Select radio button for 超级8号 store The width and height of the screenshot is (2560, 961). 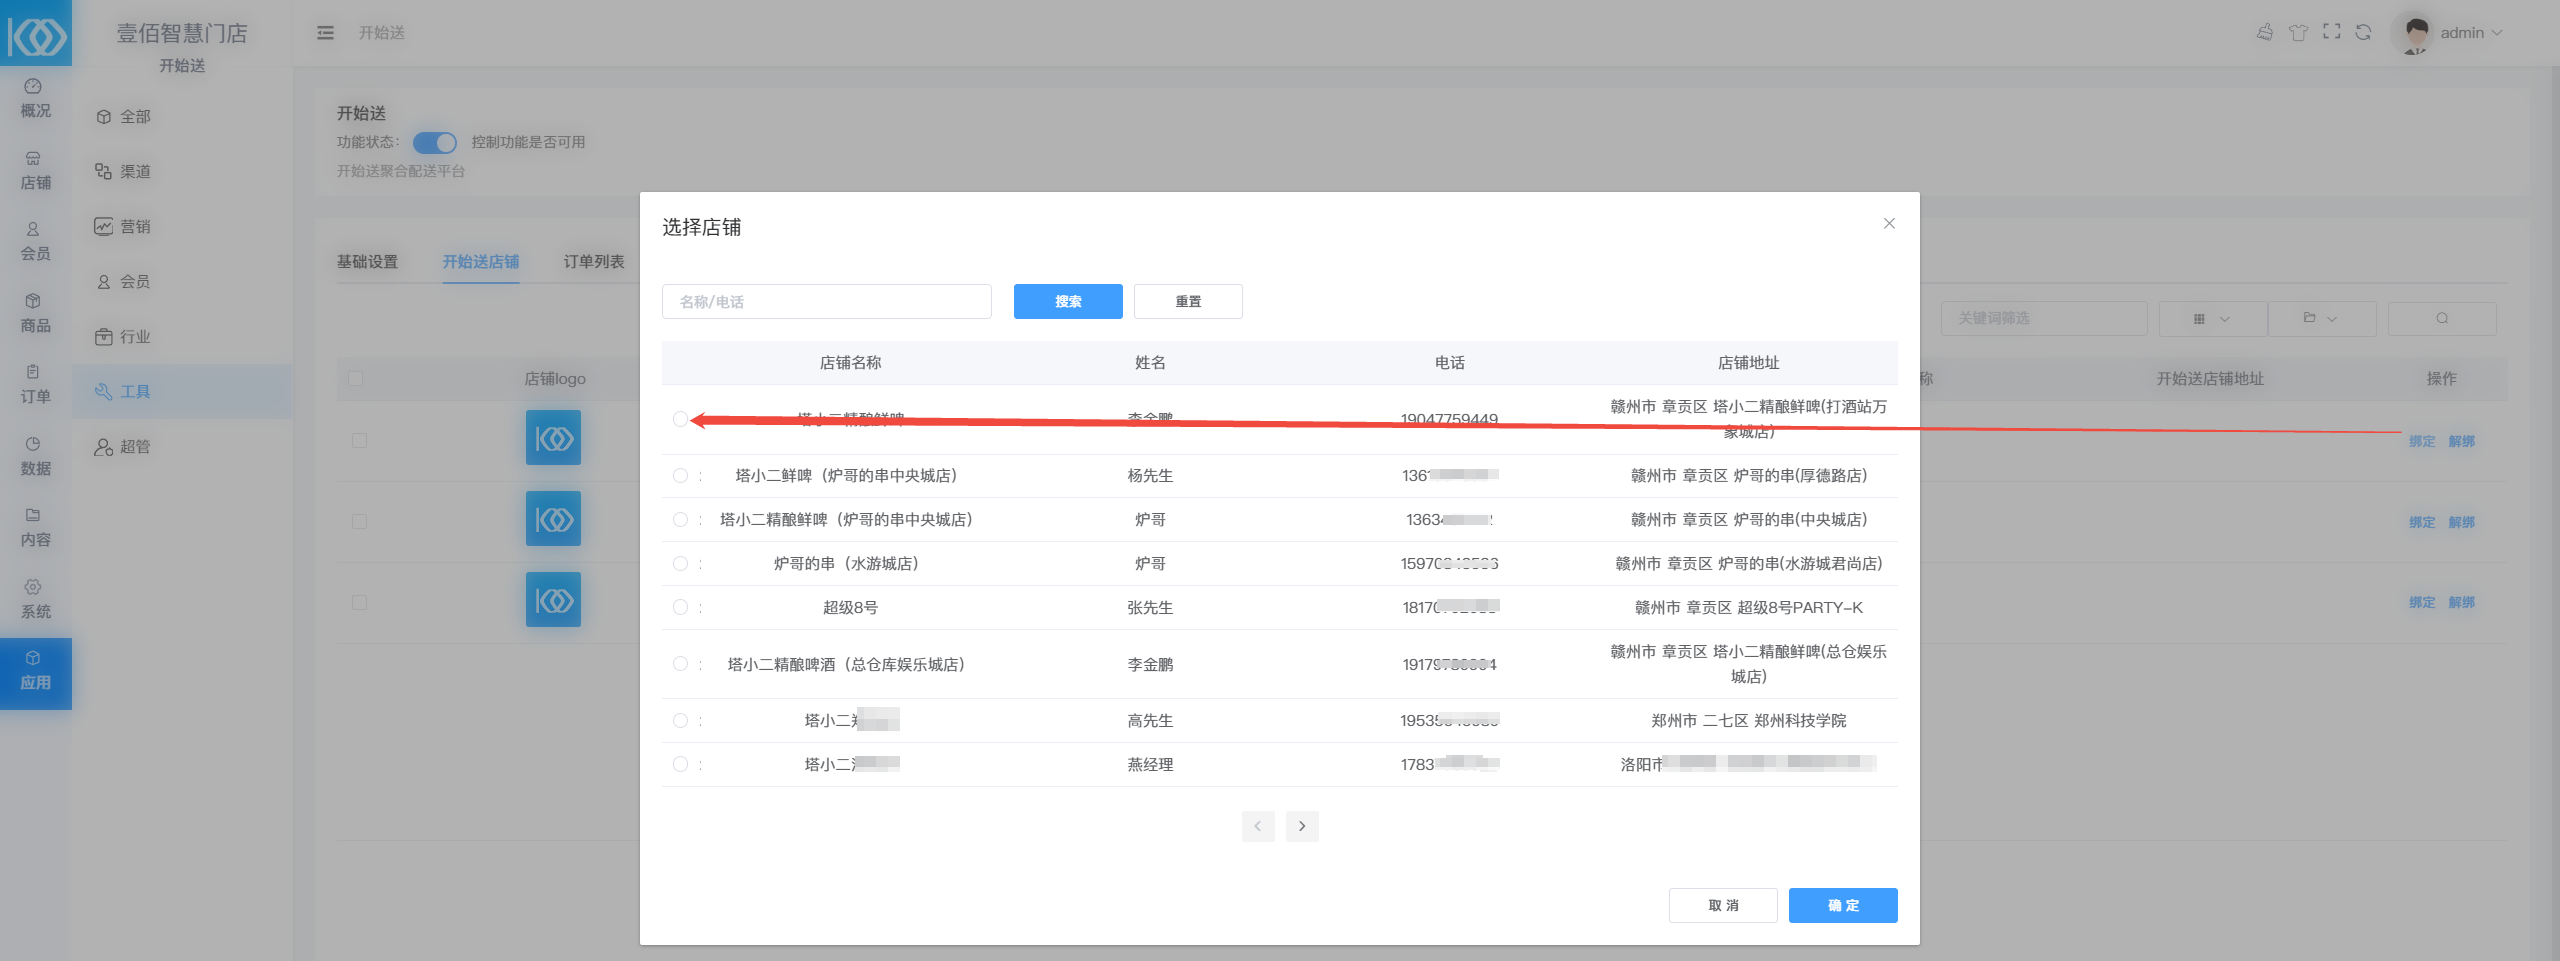tap(680, 607)
